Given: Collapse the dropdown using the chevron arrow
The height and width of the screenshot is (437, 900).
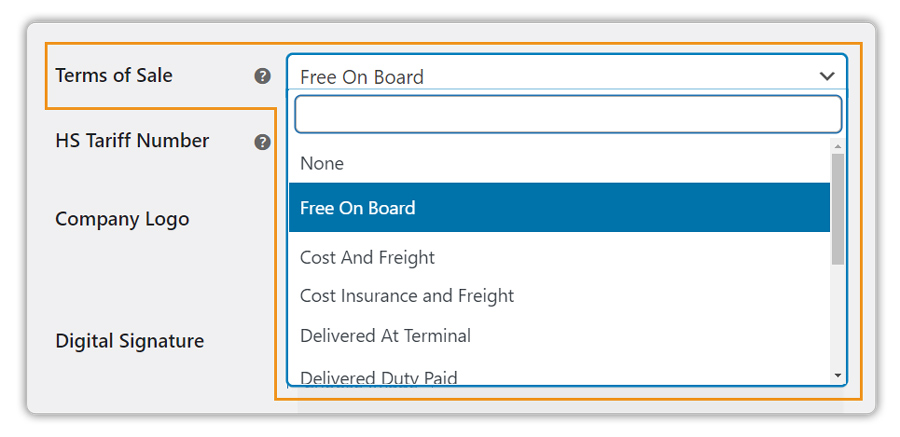Looking at the screenshot, I should point(827,76).
